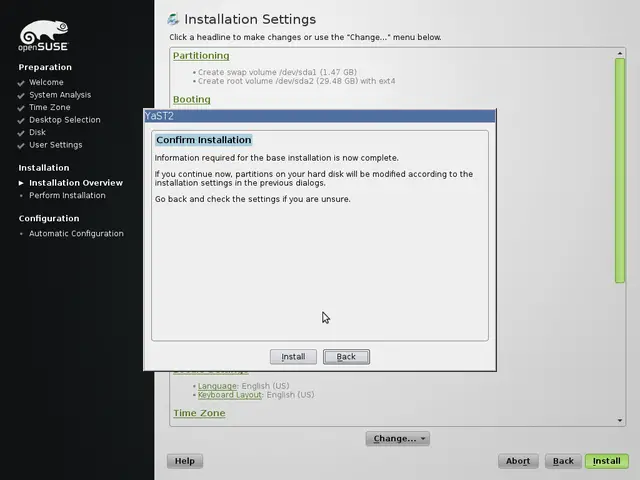The height and width of the screenshot is (480, 640).
Task: Click the Confirm Installation heading
Action: 204,140
